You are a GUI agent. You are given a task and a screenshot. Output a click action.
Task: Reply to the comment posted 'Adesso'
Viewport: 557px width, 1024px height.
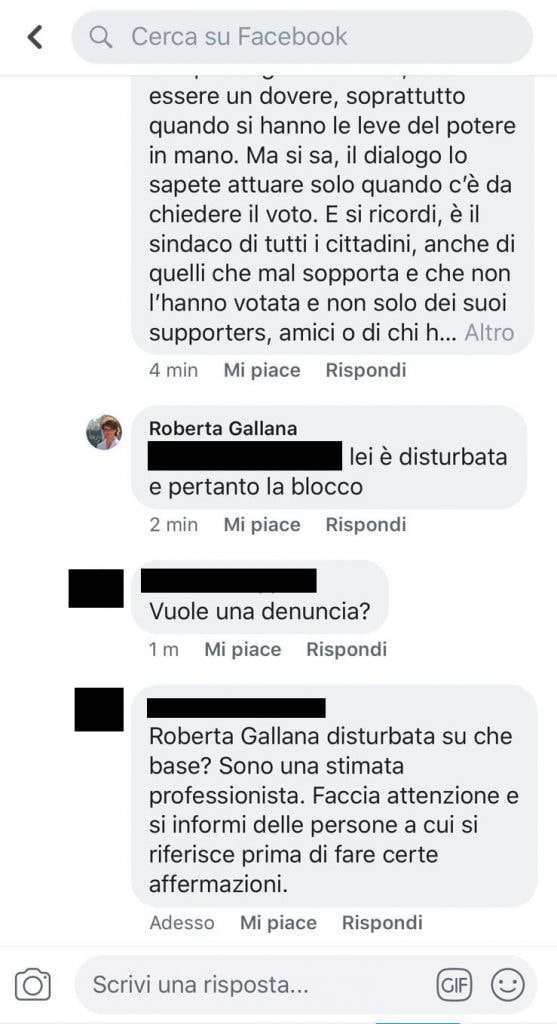click(382, 923)
